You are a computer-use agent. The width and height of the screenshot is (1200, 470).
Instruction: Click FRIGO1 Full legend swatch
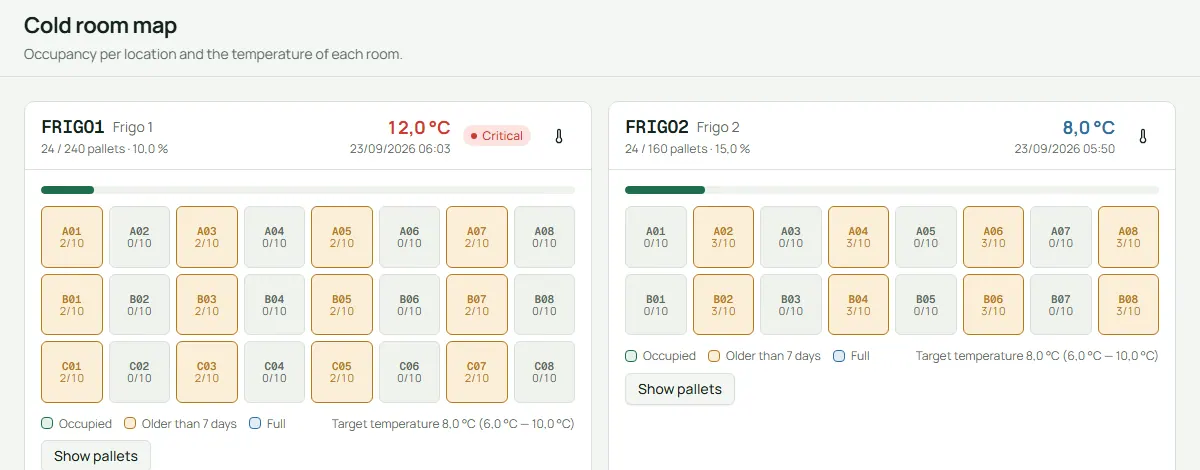coord(255,424)
